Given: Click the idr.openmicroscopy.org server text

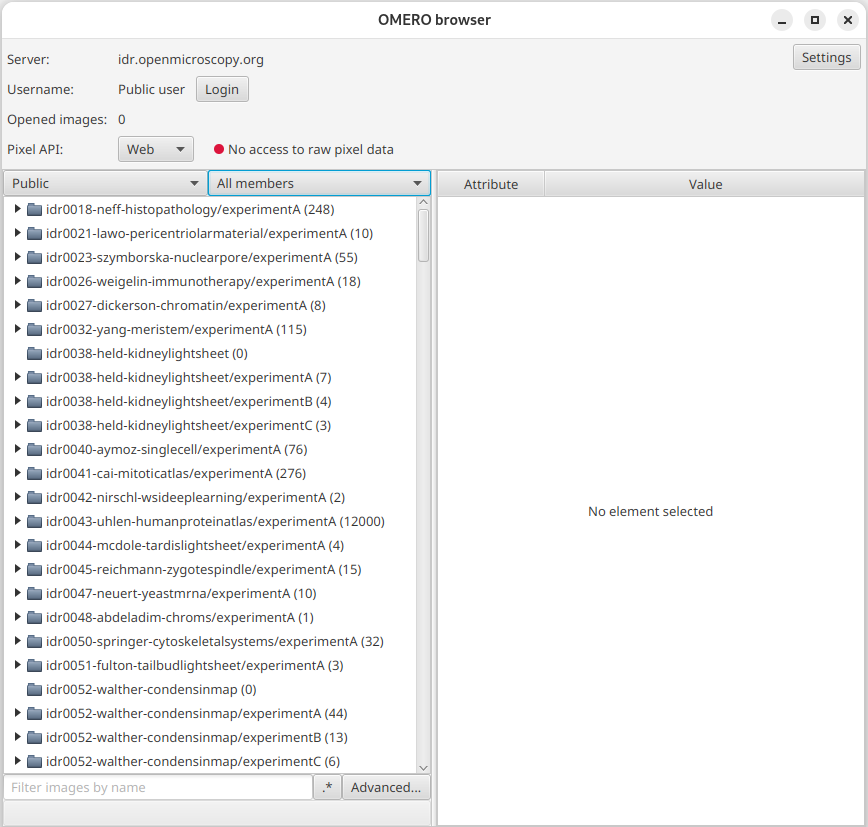Looking at the screenshot, I should point(190,60).
